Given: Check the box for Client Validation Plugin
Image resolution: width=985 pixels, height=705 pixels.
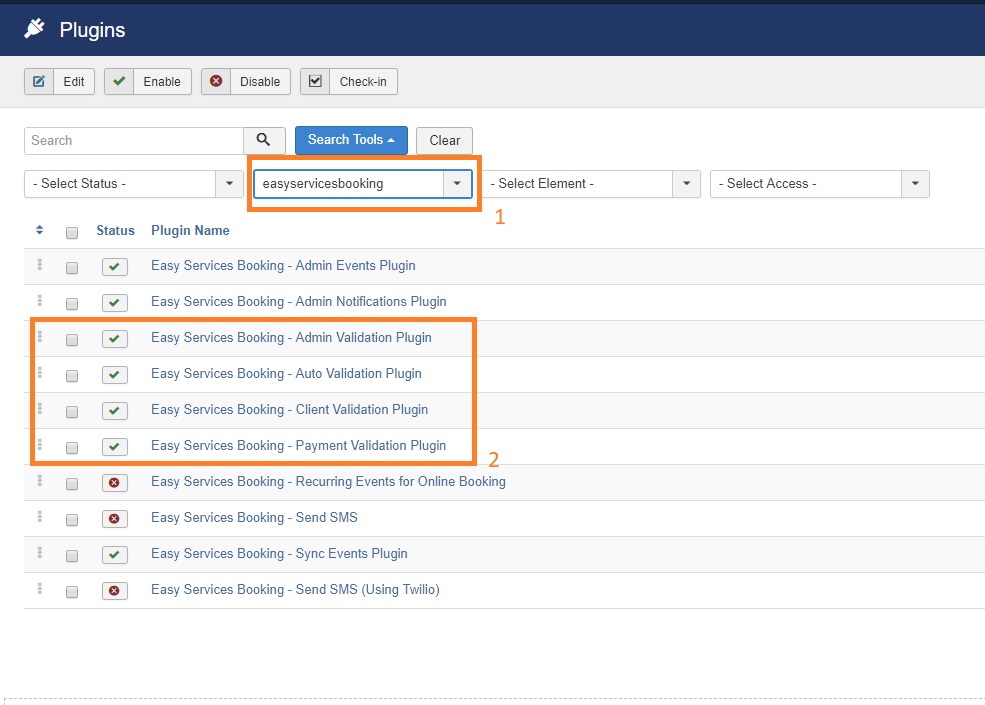Looking at the screenshot, I should tap(72, 412).
